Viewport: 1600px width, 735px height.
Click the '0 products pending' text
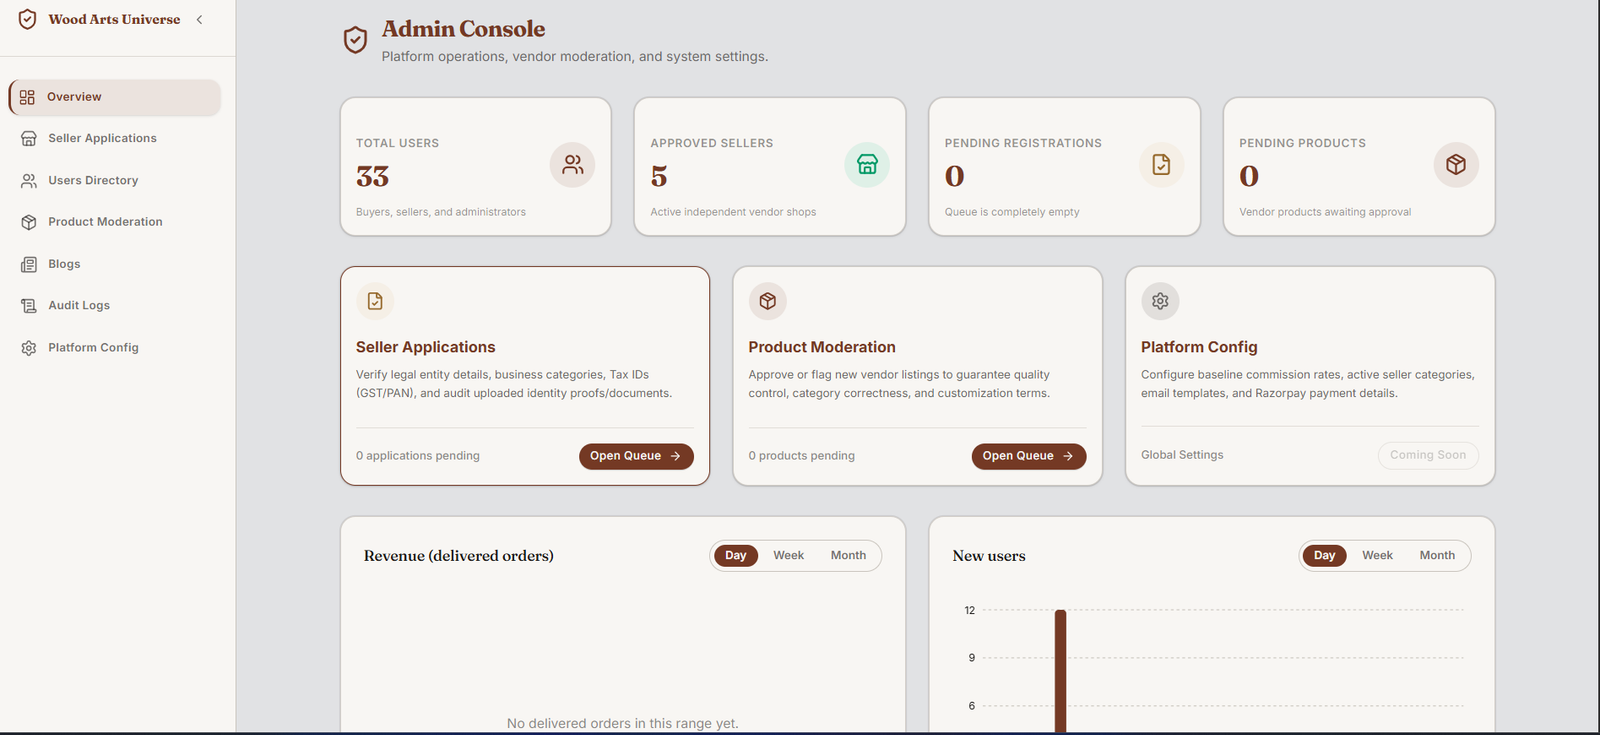(802, 456)
